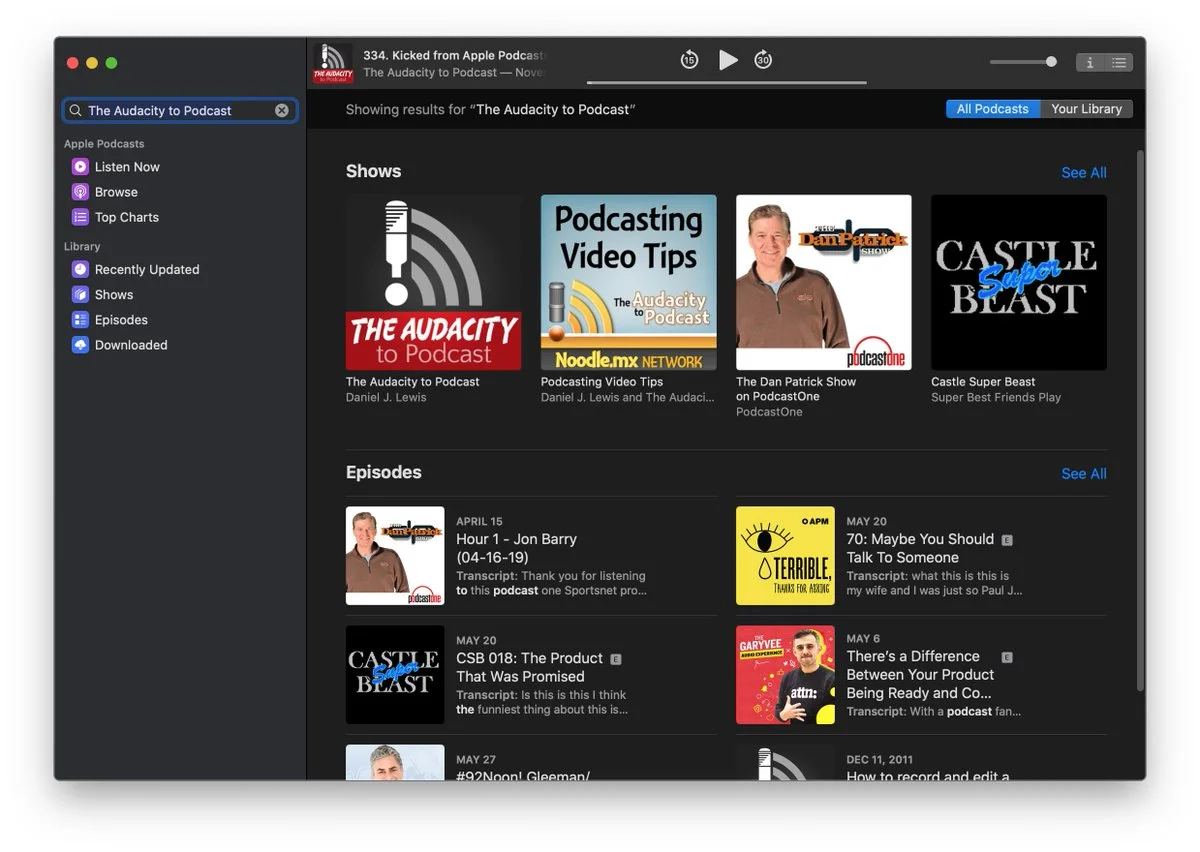This screenshot has height=852, width=1200.
Task: Click author Daniel J. Lewis under The Audacity to Podcast
Action: click(x=386, y=397)
